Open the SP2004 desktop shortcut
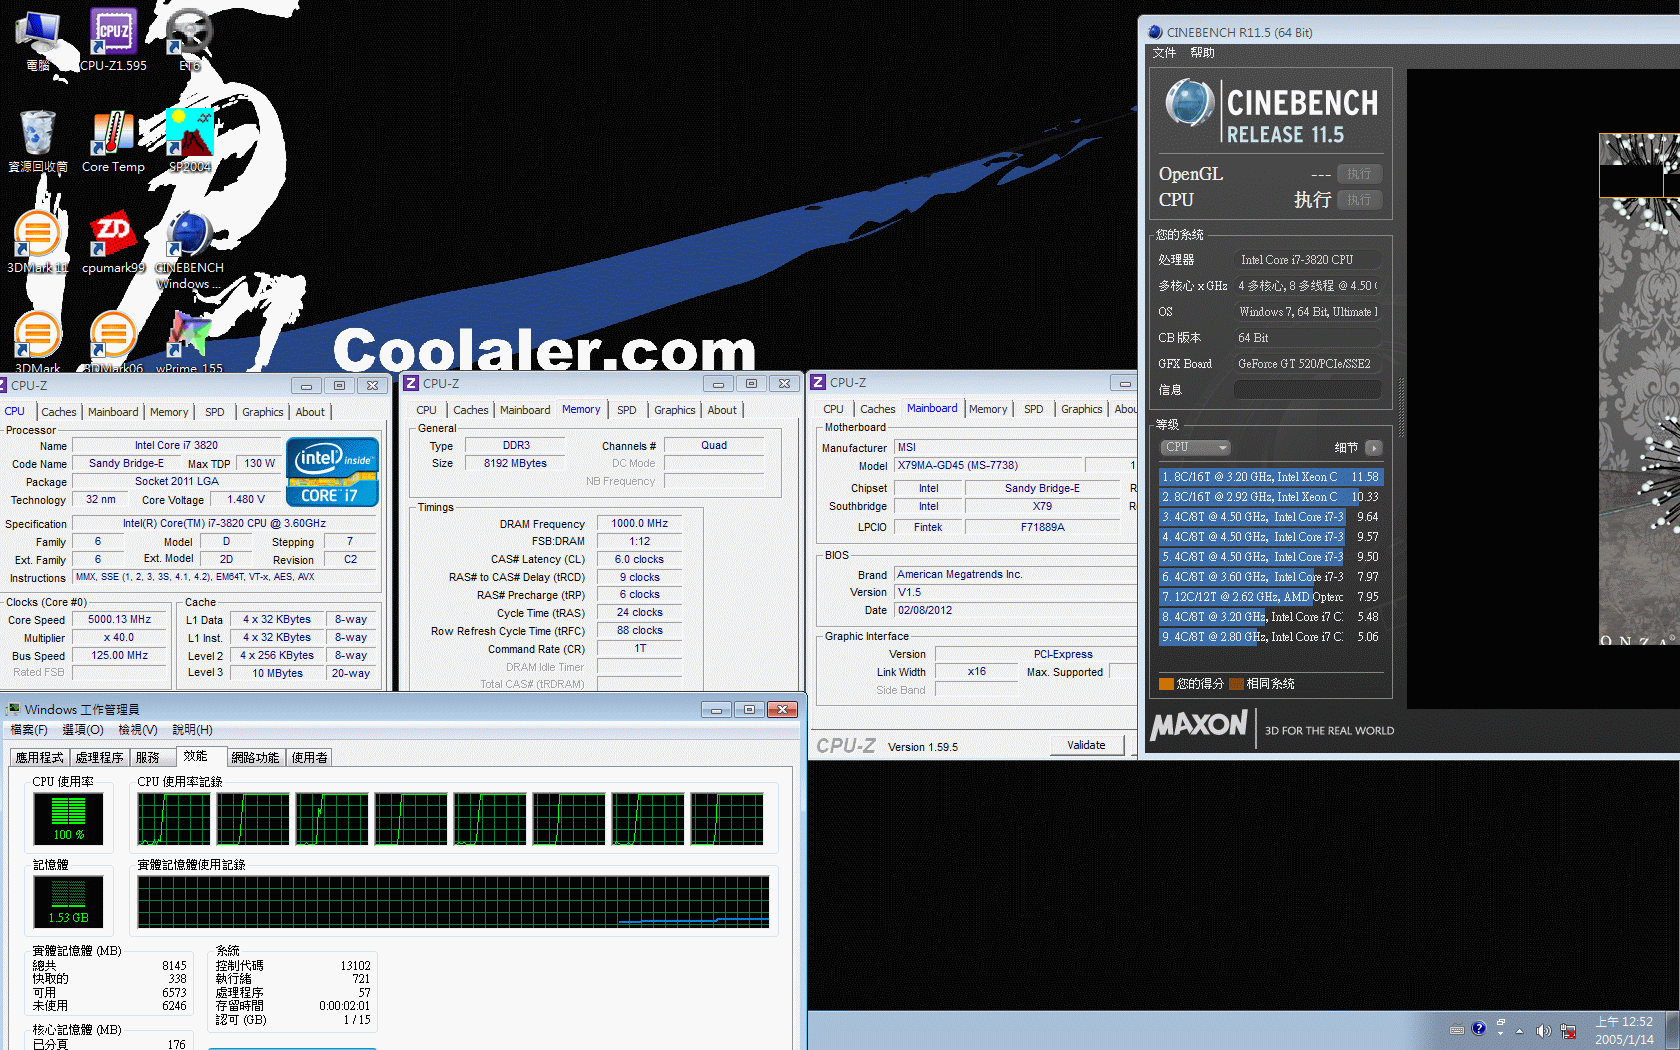The image size is (1680, 1050). [x=189, y=142]
